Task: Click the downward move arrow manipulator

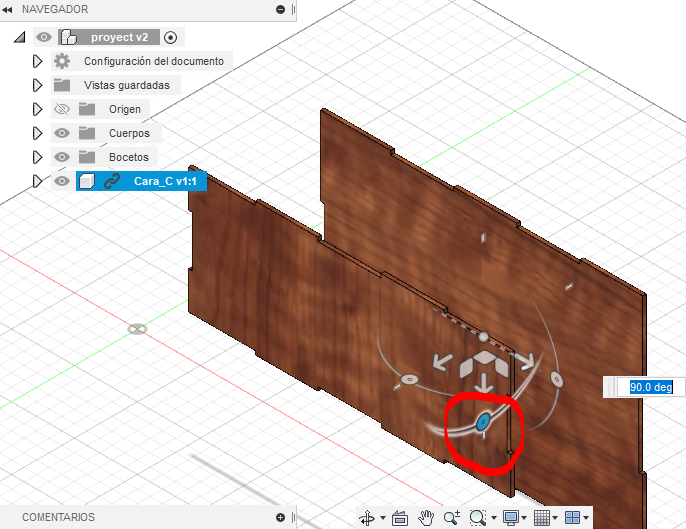Action: (483, 383)
